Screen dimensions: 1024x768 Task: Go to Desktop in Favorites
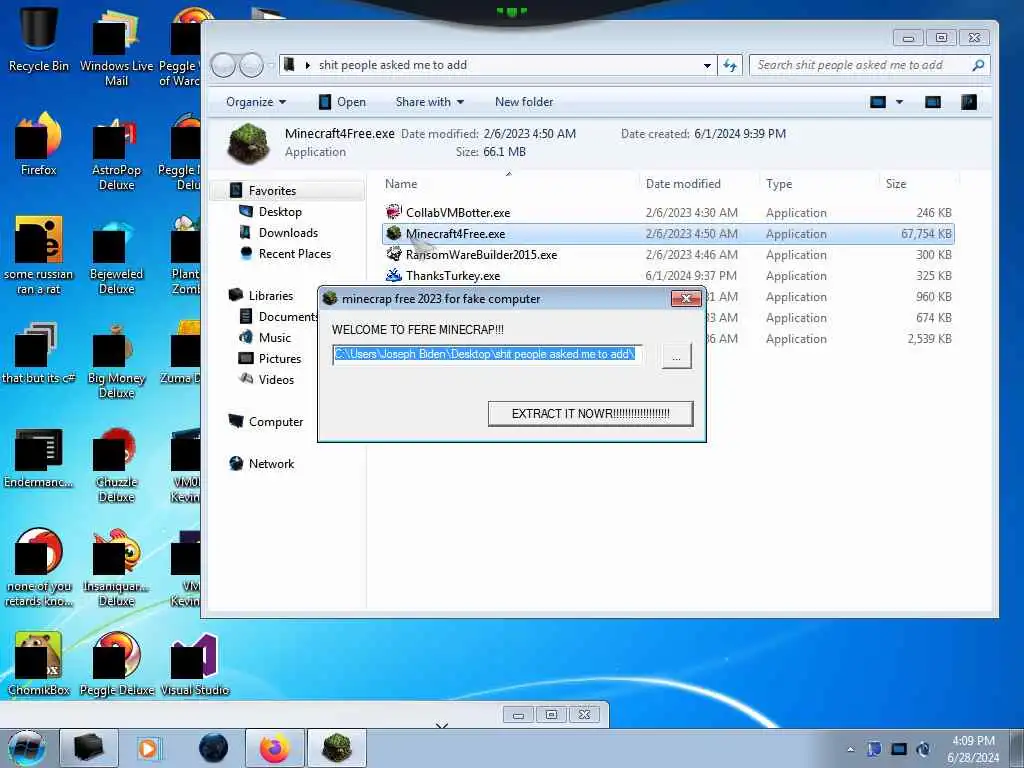point(280,212)
